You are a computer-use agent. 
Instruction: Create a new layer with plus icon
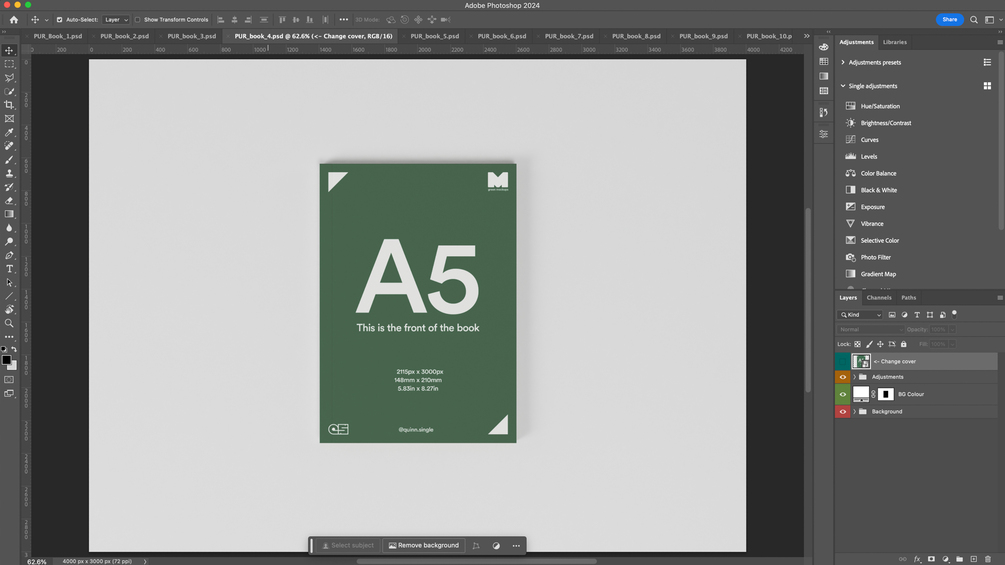pyautogui.click(x=974, y=559)
